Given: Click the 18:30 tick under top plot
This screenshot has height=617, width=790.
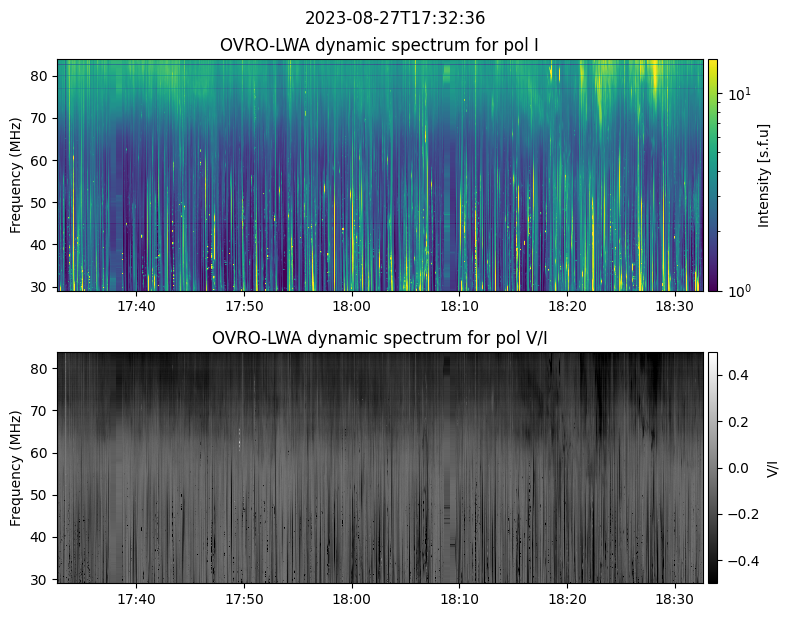Looking at the screenshot, I should (x=675, y=306).
